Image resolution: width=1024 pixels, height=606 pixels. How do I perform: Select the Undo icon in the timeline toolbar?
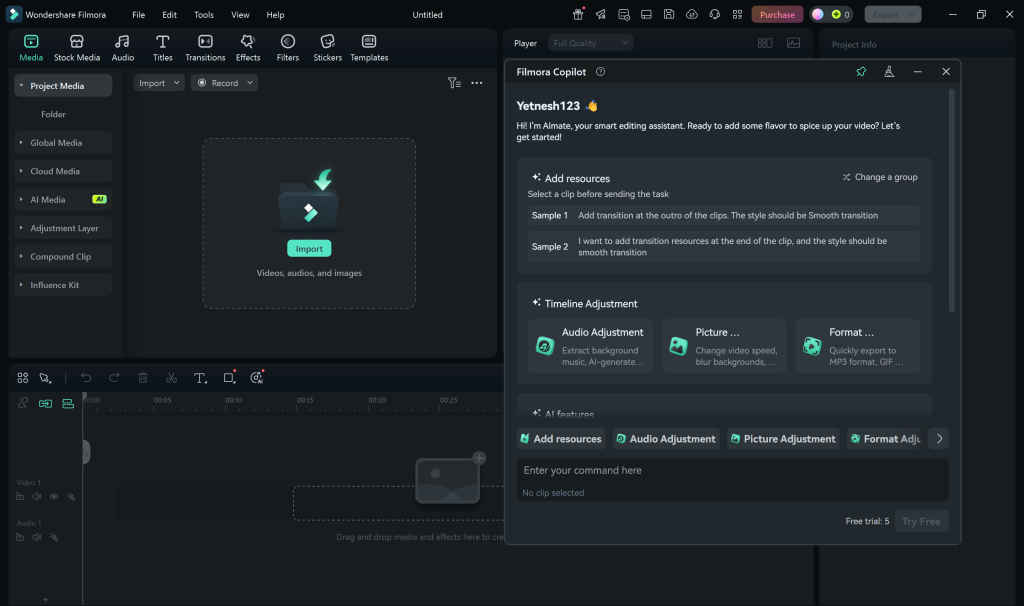pos(86,378)
